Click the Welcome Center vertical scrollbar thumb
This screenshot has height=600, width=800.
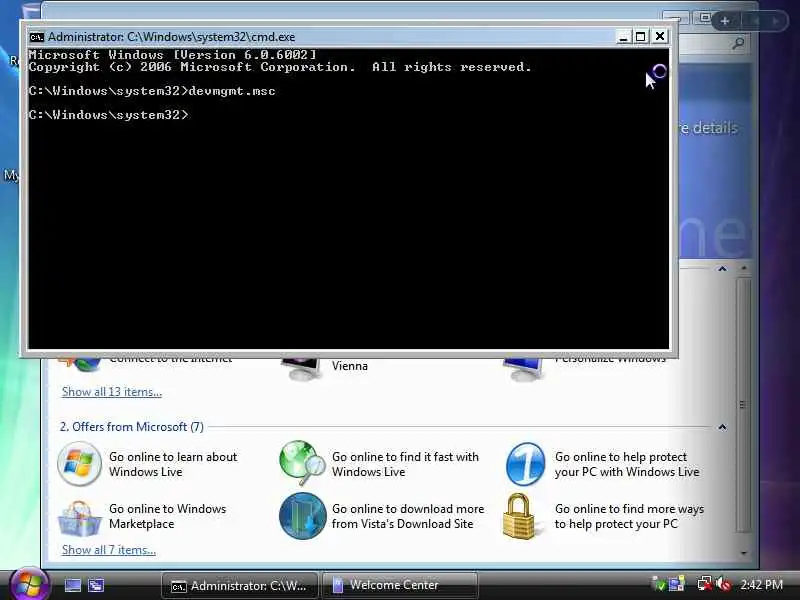[743, 405]
